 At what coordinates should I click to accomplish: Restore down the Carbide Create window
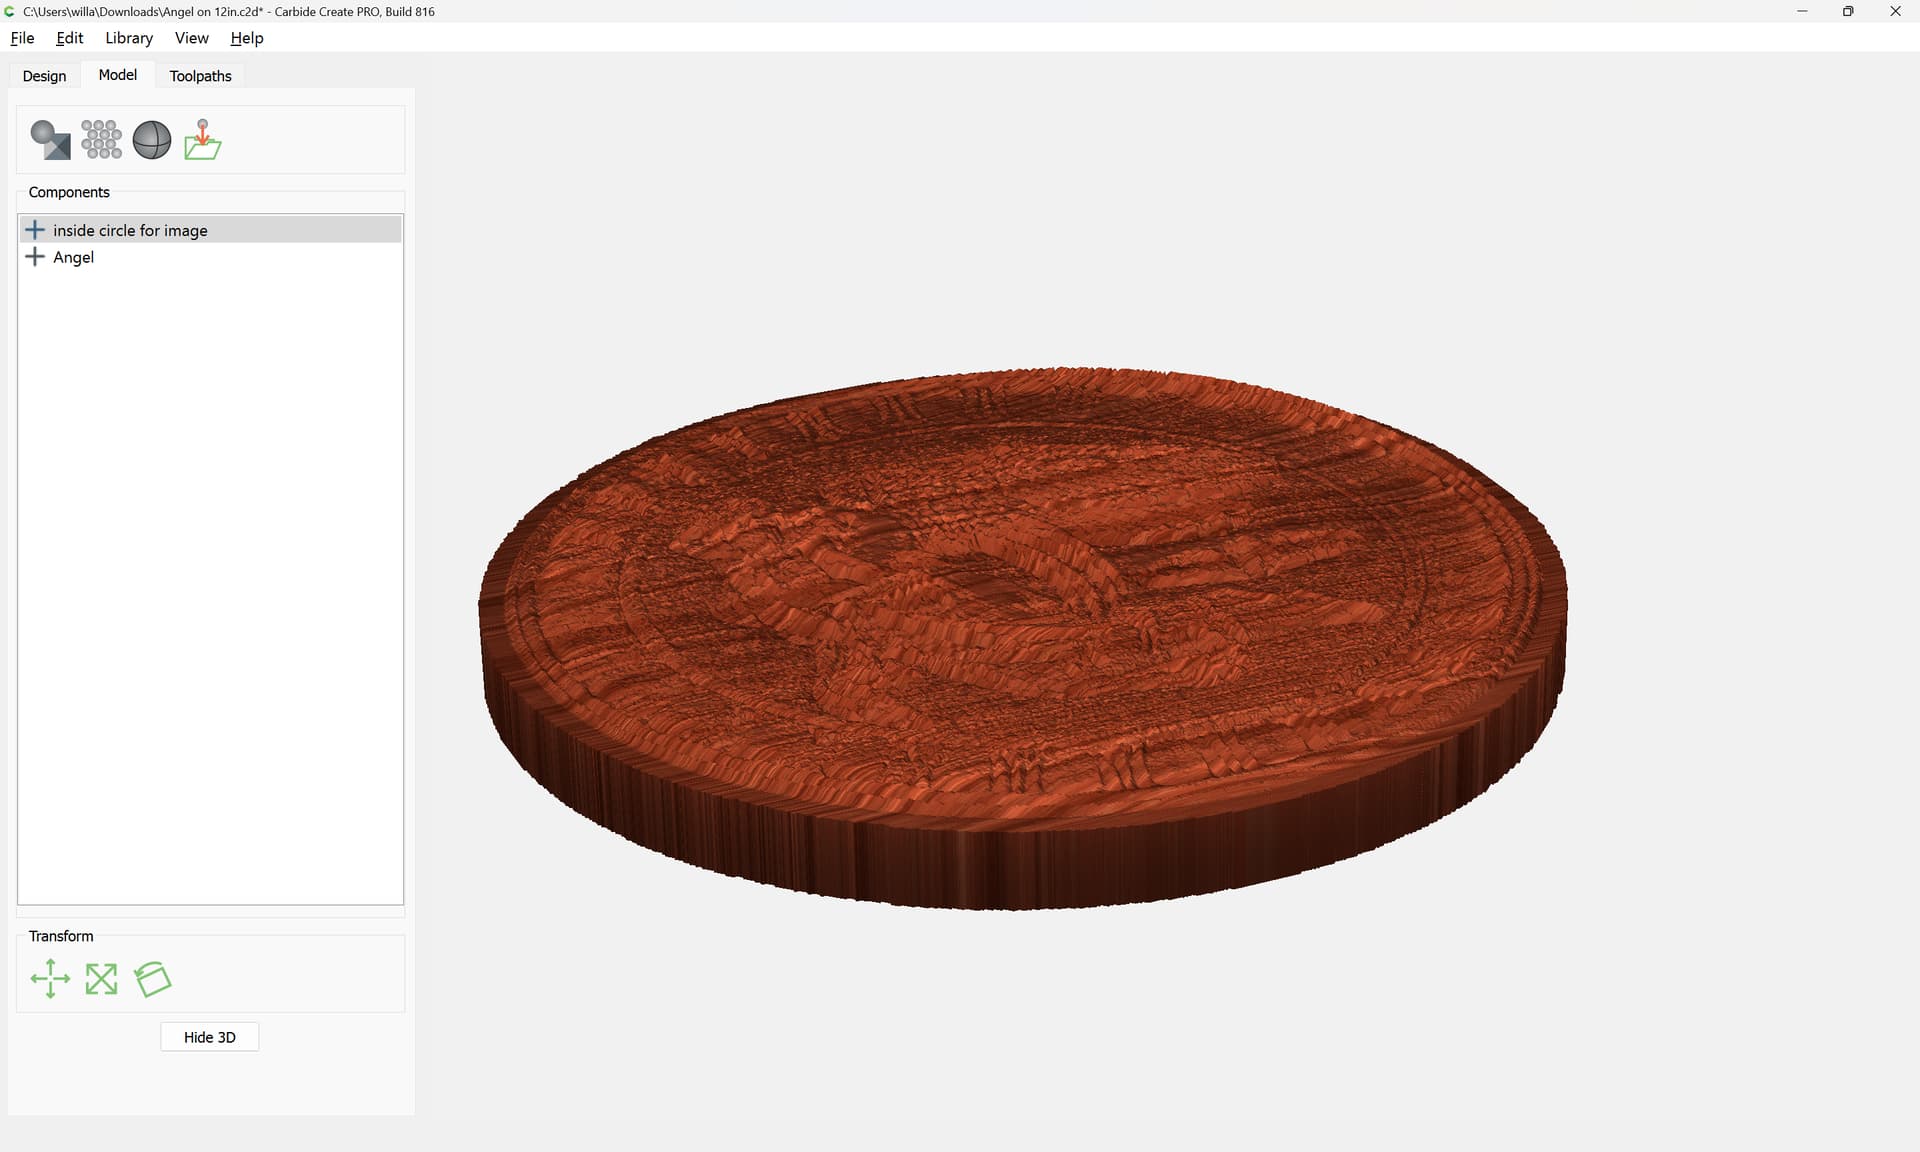[x=1848, y=11]
